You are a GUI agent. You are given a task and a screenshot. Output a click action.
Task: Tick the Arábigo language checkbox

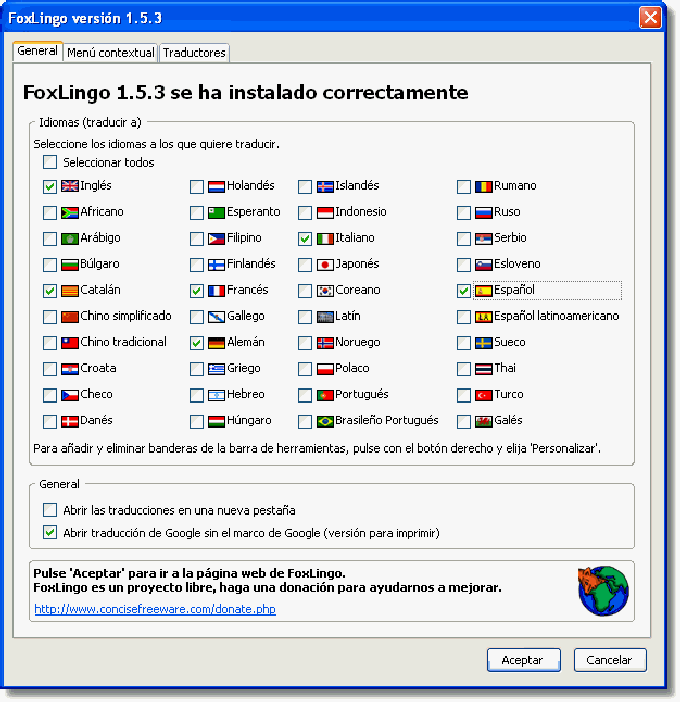click(x=50, y=239)
